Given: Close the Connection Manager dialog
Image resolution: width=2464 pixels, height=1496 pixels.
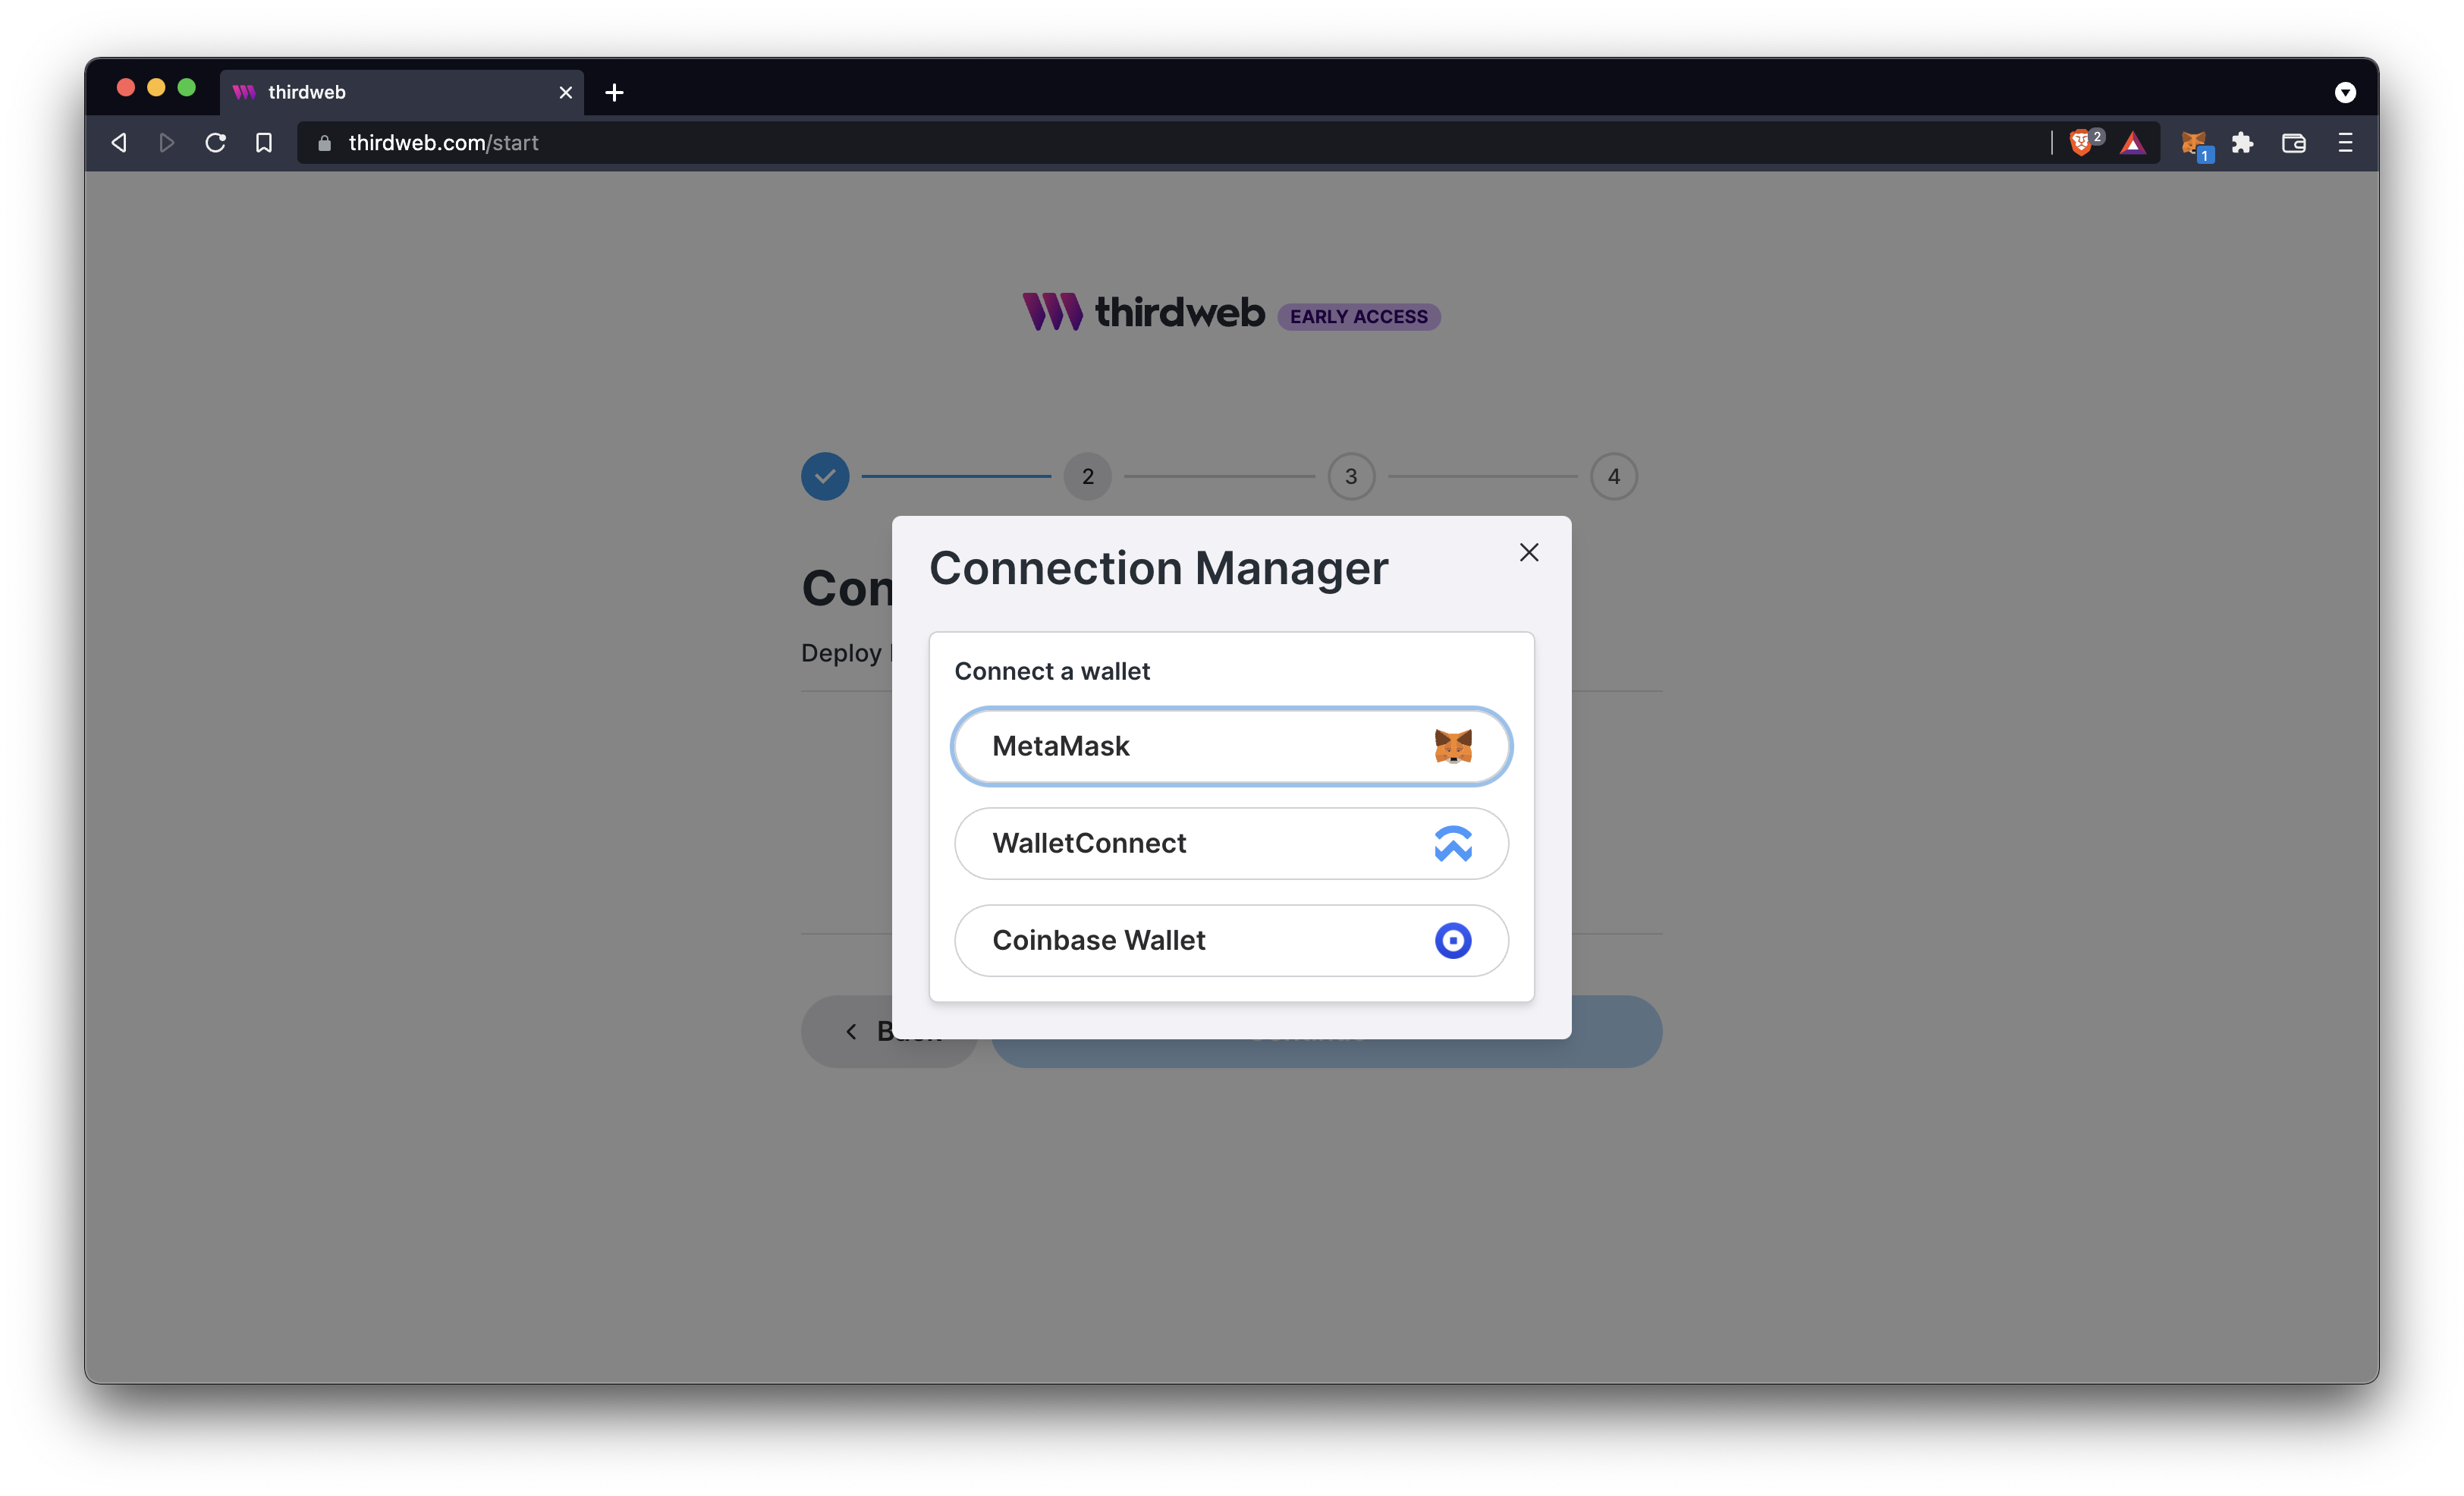Looking at the screenshot, I should point(1528,552).
